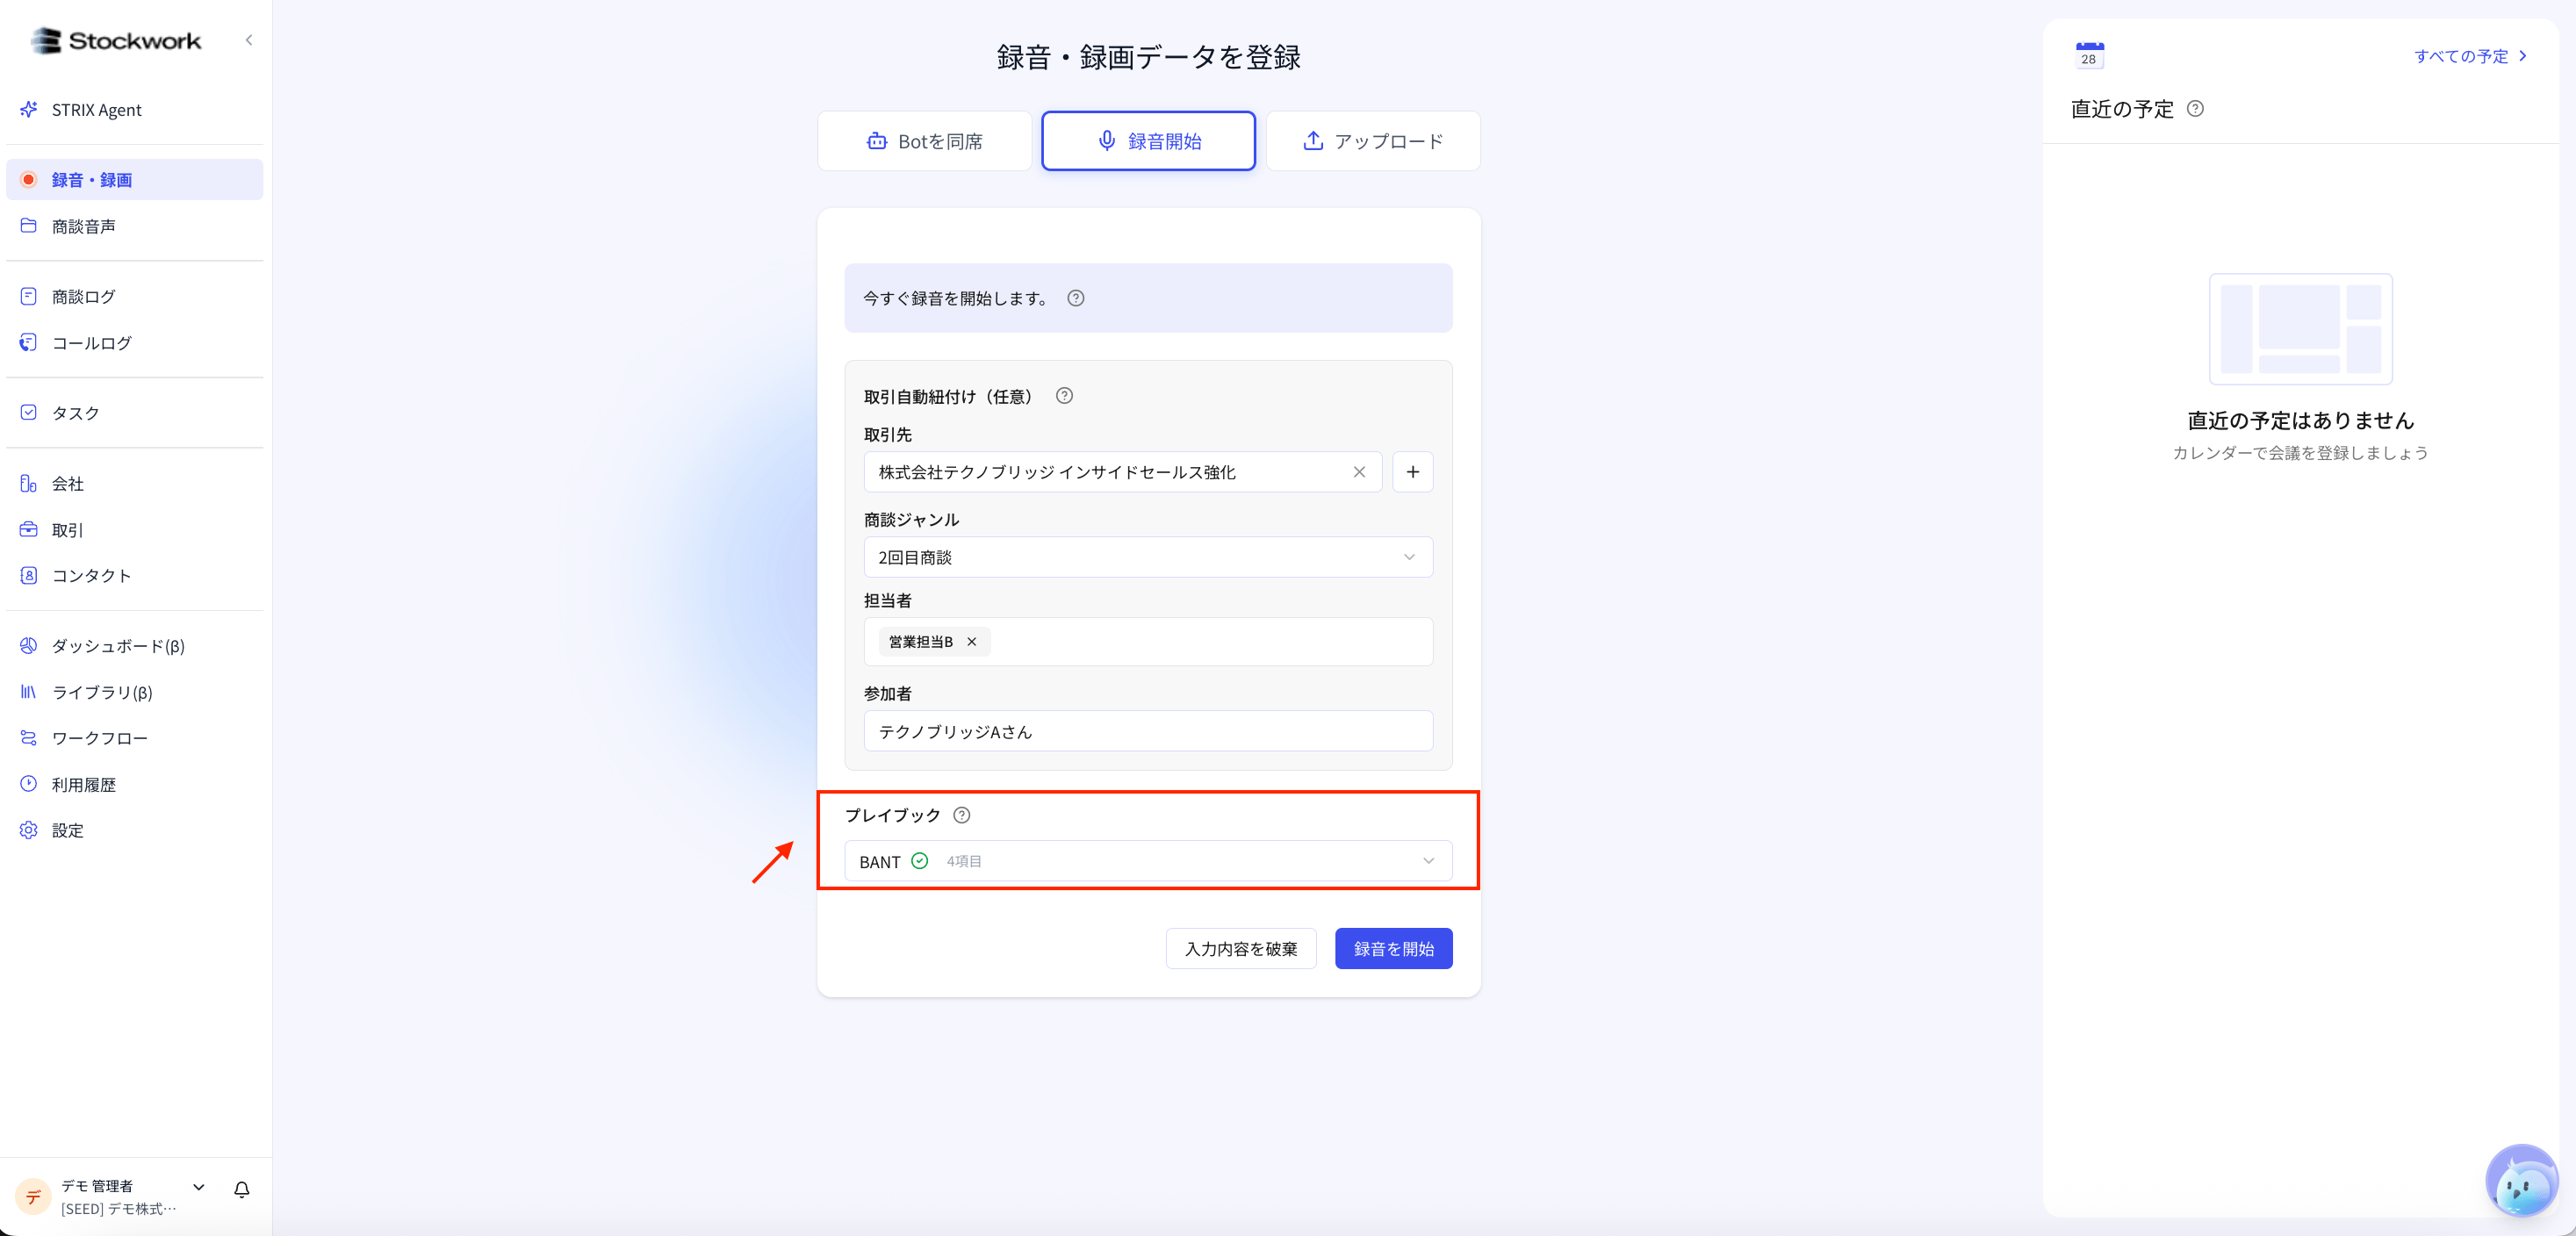The height and width of the screenshot is (1236, 2576).
Task: Click the 利用履歴 clock icon
Action: pos(29,784)
